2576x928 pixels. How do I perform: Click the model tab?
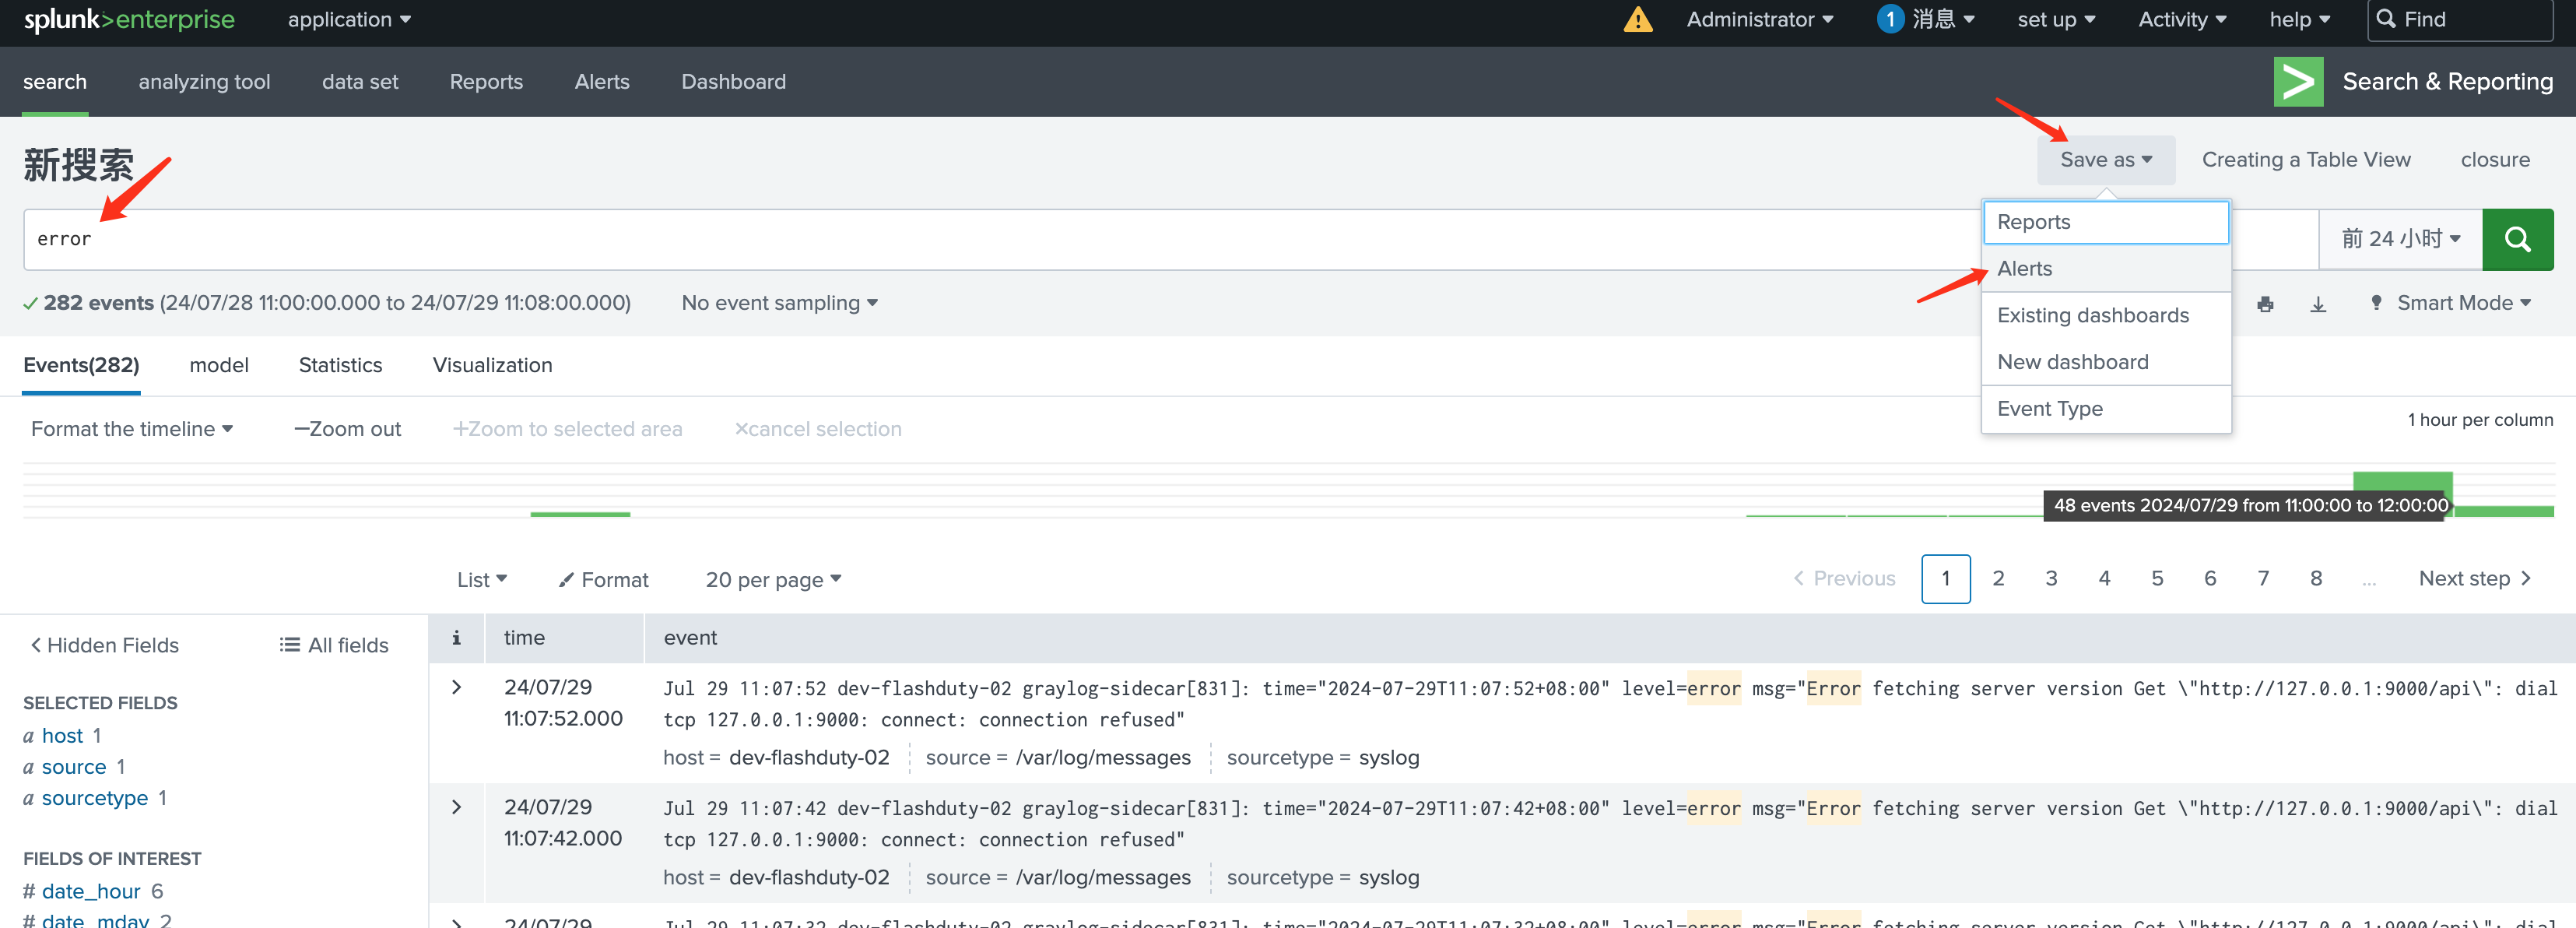coord(219,364)
